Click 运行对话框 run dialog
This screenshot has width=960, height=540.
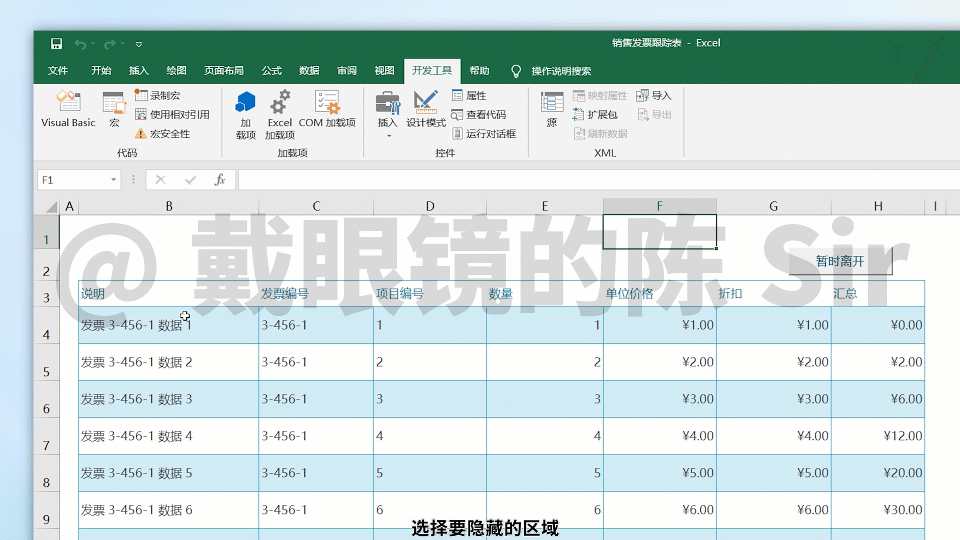coord(484,133)
